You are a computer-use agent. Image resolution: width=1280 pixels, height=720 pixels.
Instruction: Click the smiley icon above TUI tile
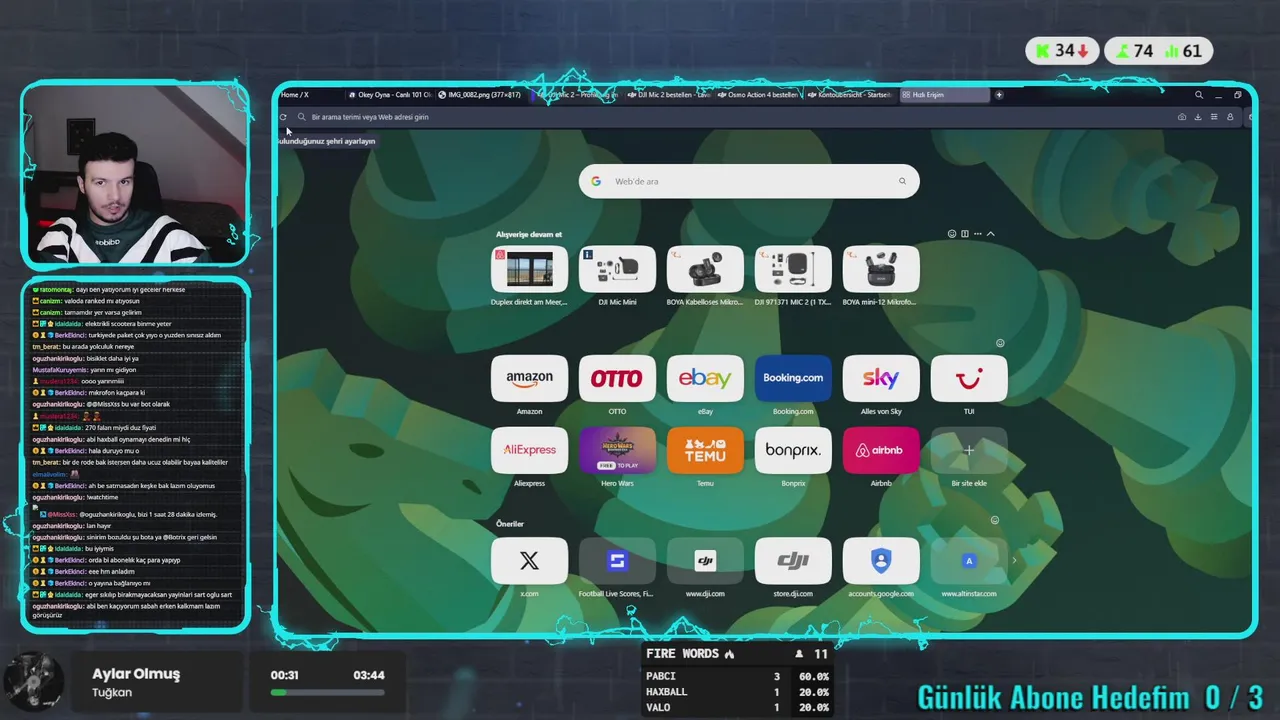[1000, 343]
